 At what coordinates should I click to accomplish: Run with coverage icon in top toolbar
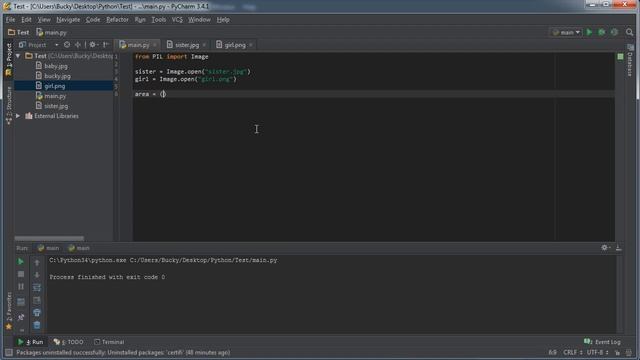[x=614, y=32]
